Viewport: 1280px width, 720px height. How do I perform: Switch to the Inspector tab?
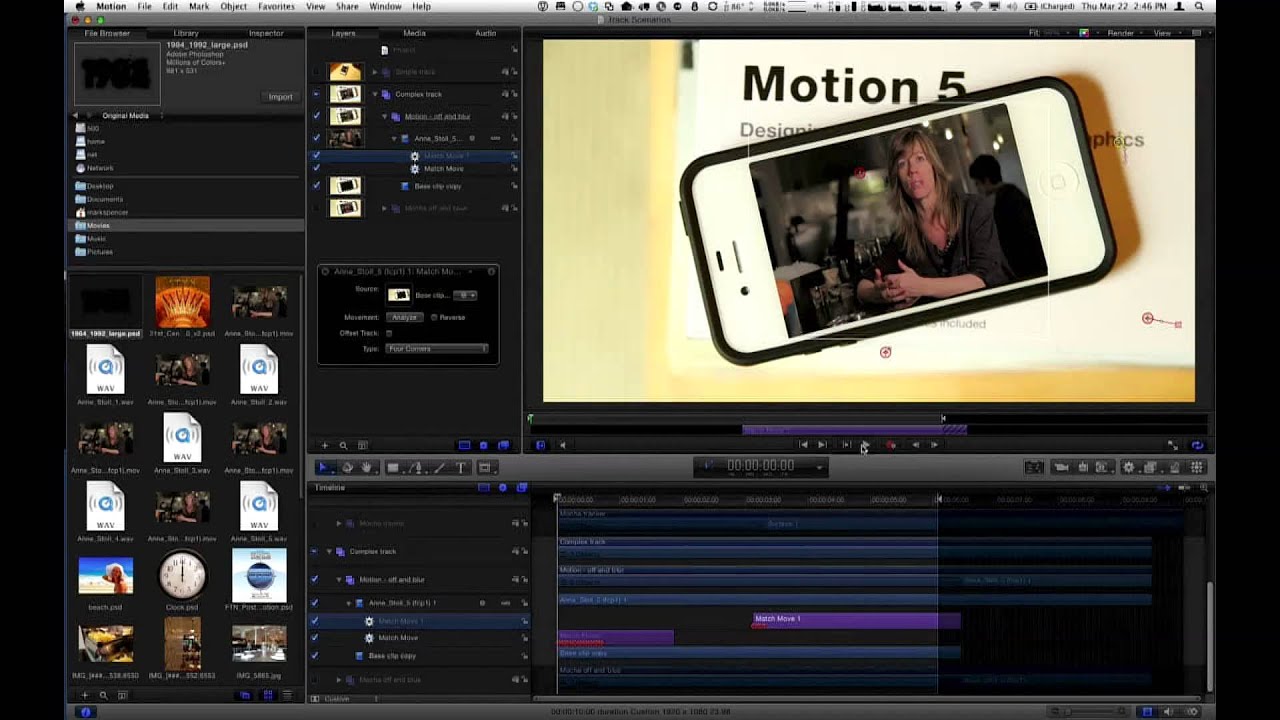(266, 33)
